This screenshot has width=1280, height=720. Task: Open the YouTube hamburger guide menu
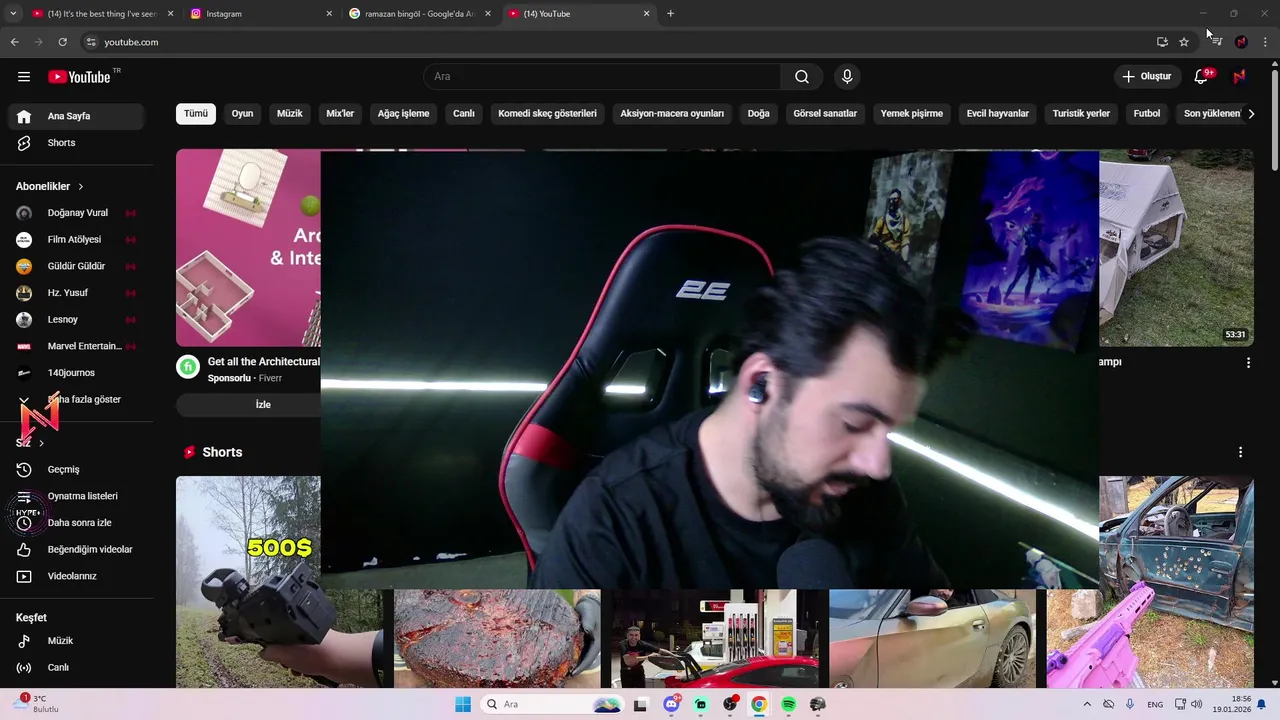click(24, 77)
